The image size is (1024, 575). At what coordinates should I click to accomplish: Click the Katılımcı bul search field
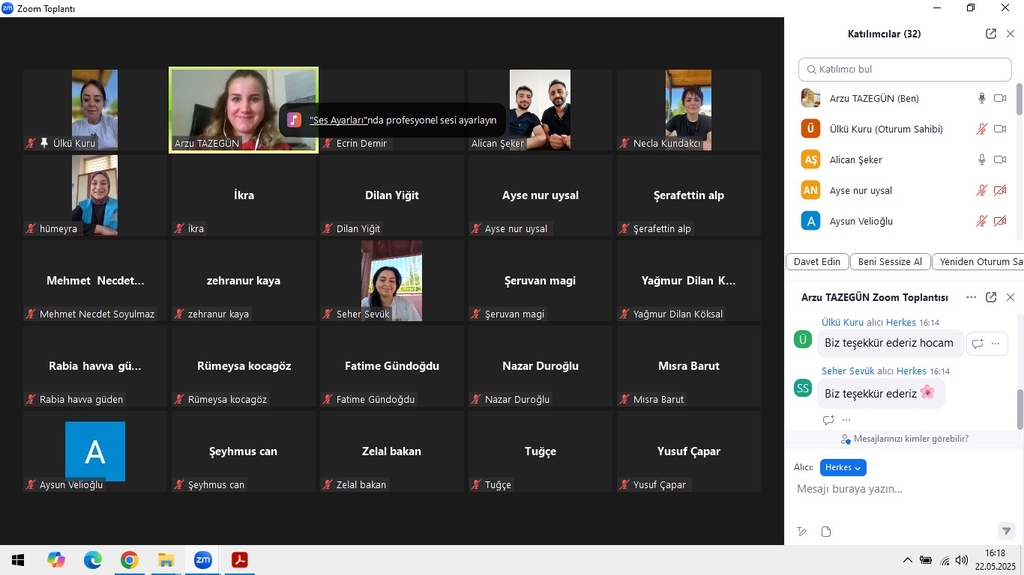(x=905, y=69)
